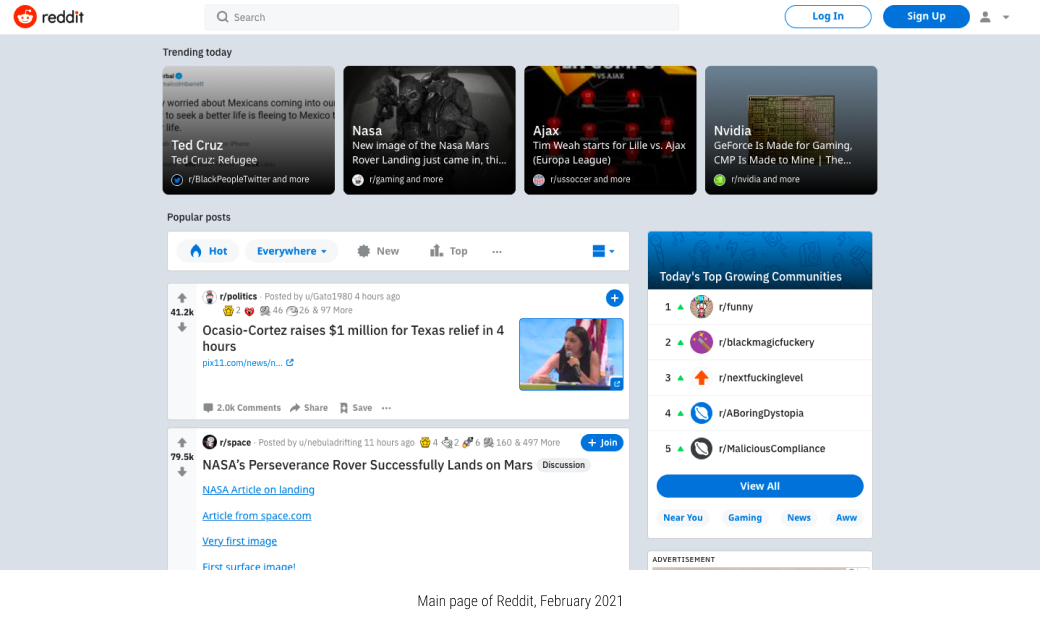Expand the Everywhere location dropdown

click(x=292, y=251)
